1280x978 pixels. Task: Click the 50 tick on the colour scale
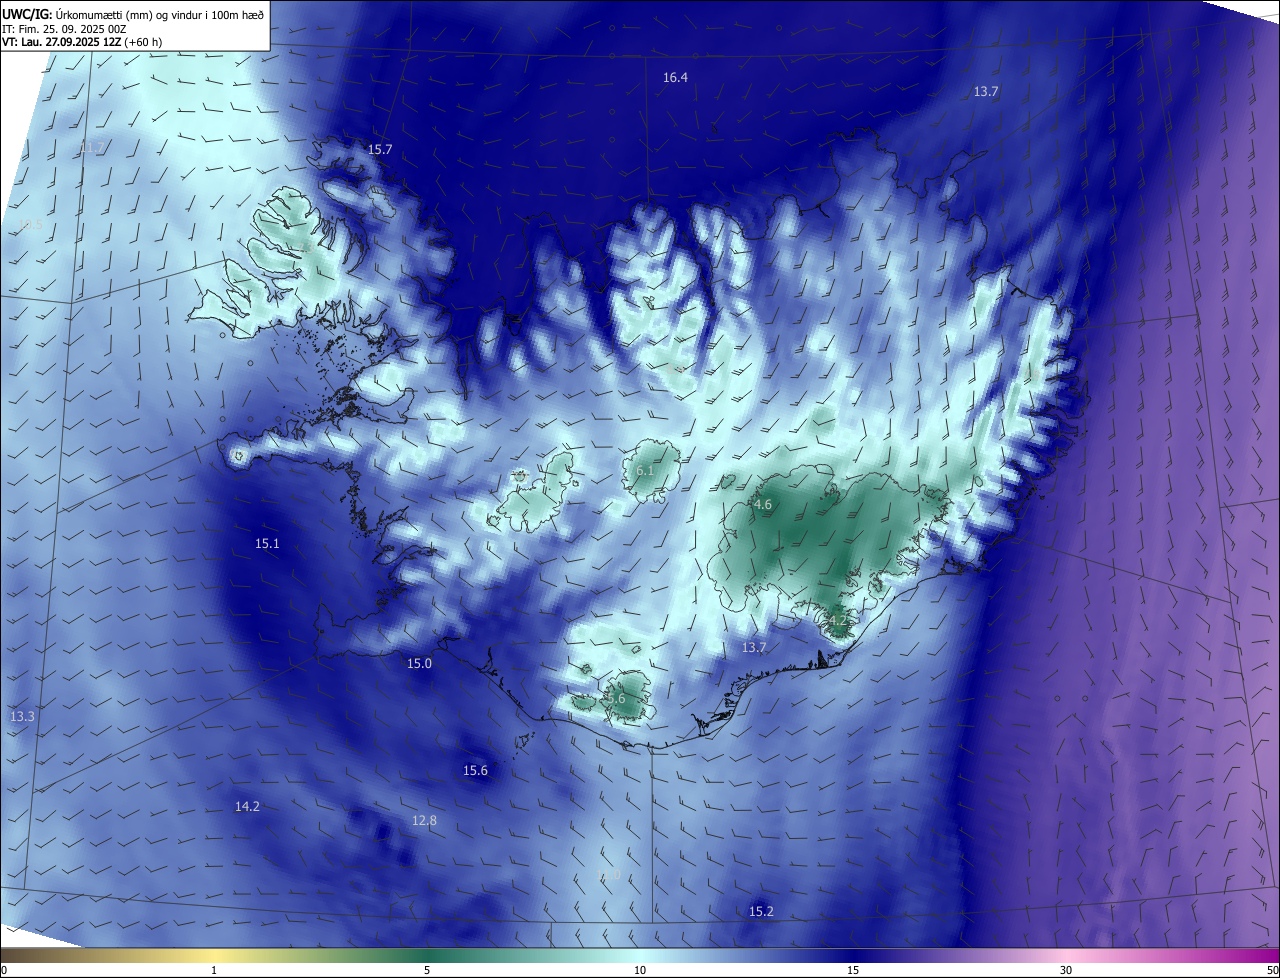(1273, 970)
